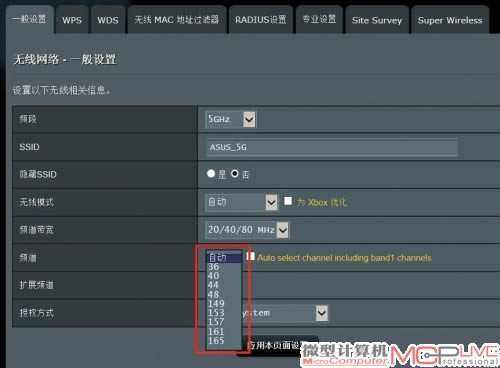Choose channel 165 from the list
The width and height of the screenshot is (500, 368).
pyautogui.click(x=224, y=341)
